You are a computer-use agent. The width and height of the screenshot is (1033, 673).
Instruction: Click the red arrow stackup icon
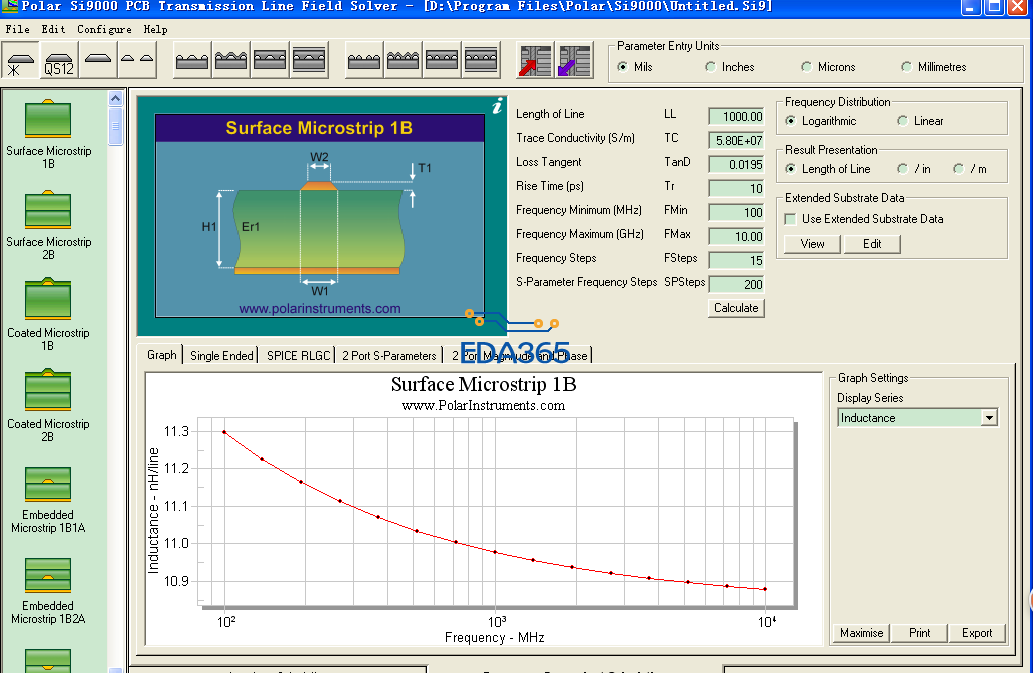tap(535, 61)
